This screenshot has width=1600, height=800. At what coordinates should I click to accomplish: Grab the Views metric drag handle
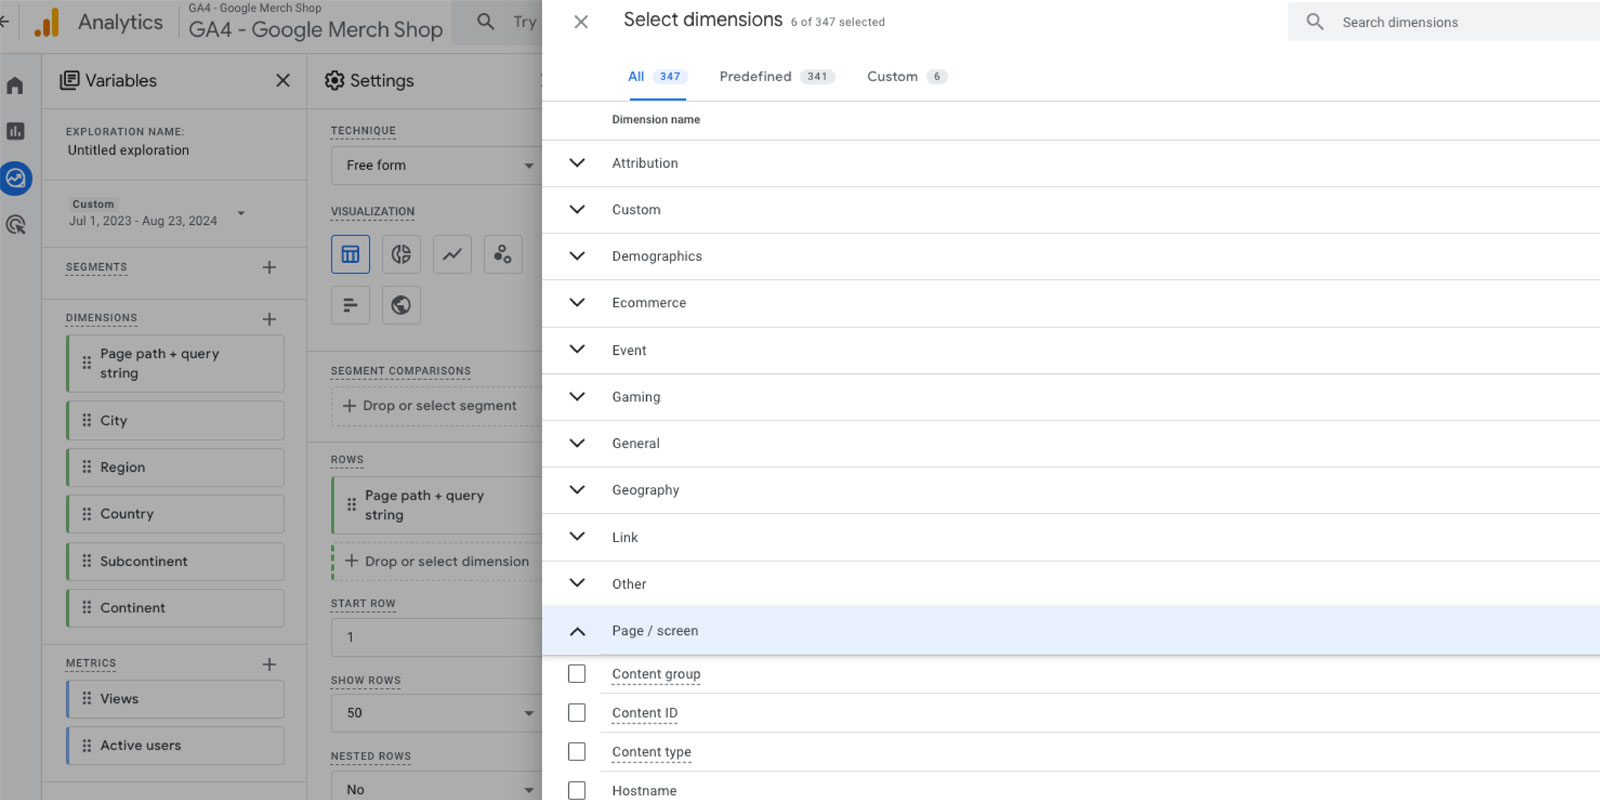tap(87, 698)
